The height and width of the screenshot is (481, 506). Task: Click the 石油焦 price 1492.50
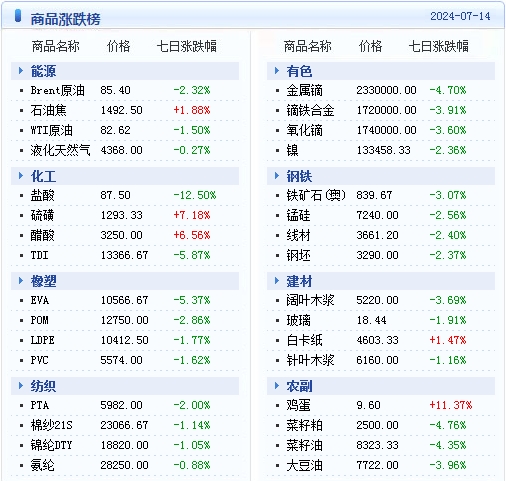point(121,110)
